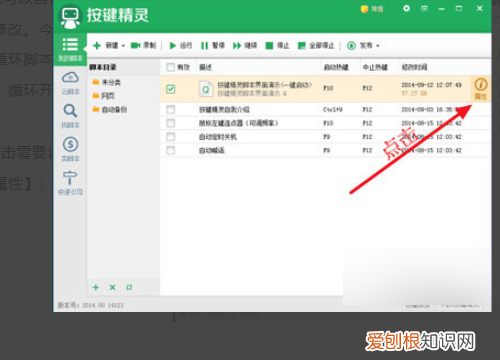This screenshot has width=500, height=360.
Task: Click the mini-mode icon beside the gear
Action: [424, 8]
